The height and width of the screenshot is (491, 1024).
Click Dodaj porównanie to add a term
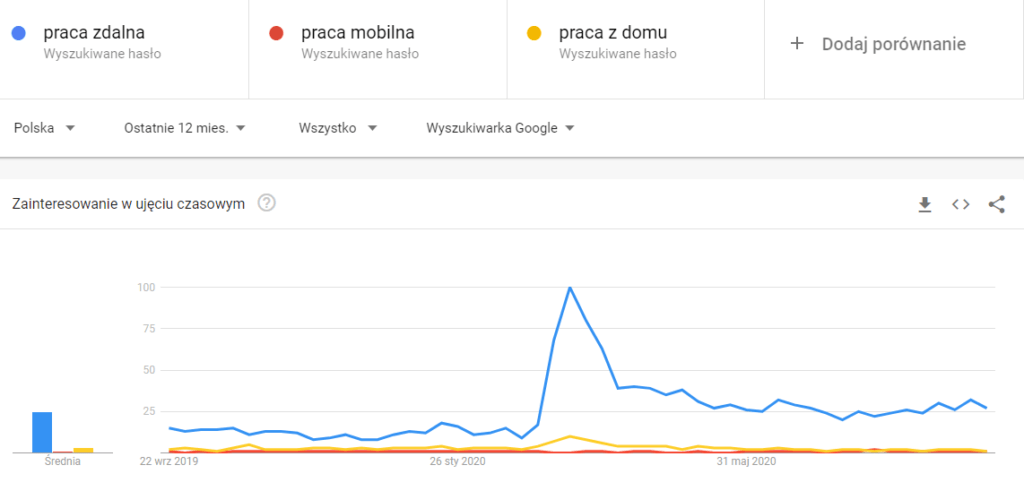coord(893,44)
